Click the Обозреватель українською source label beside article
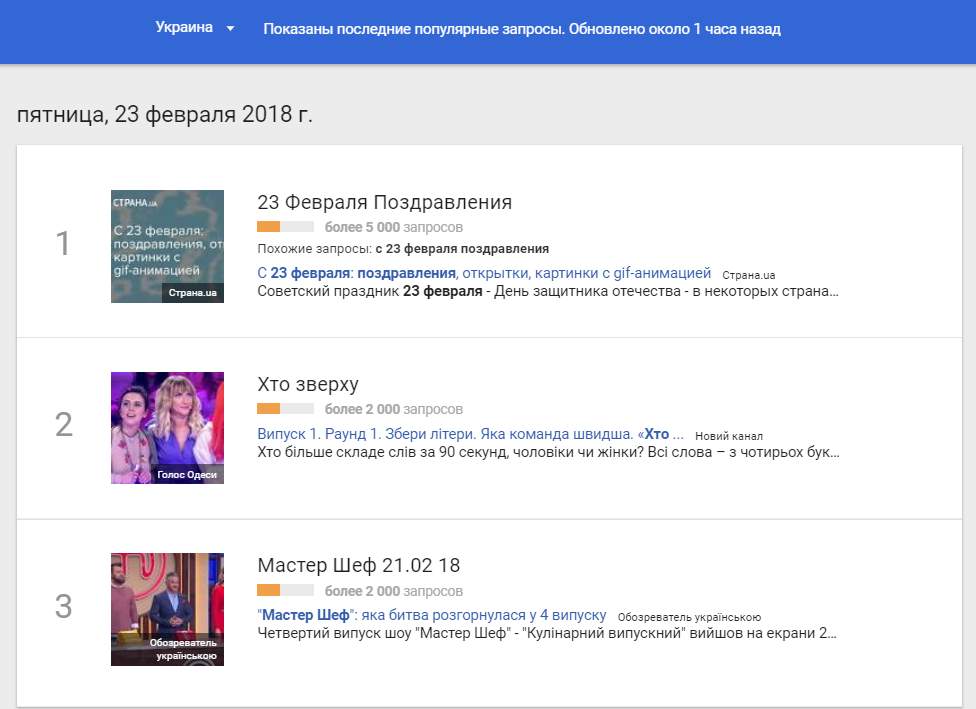976x709 pixels. tap(689, 617)
